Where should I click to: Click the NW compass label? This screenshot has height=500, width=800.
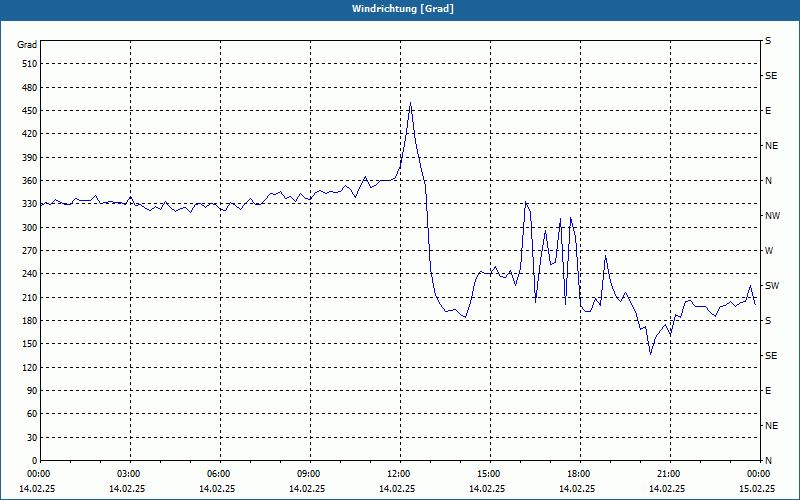click(772, 216)
